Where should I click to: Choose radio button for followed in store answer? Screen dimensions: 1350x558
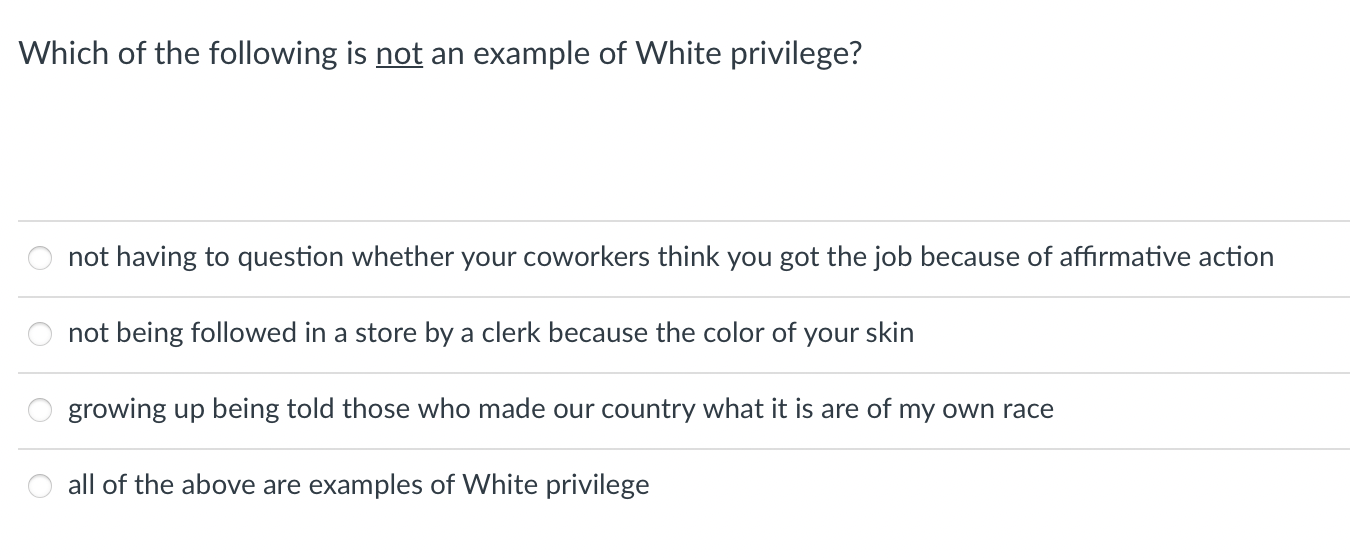(40, 335)
